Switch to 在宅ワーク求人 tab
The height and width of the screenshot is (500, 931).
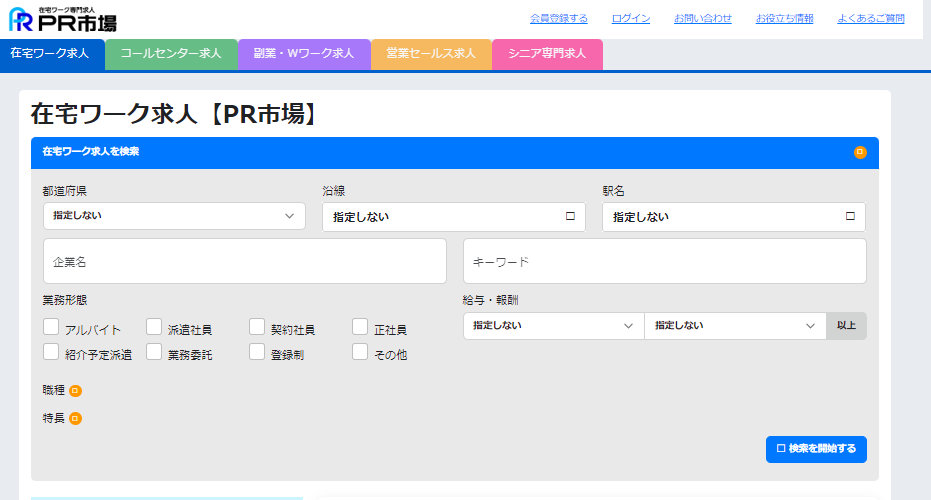(52, 54)
